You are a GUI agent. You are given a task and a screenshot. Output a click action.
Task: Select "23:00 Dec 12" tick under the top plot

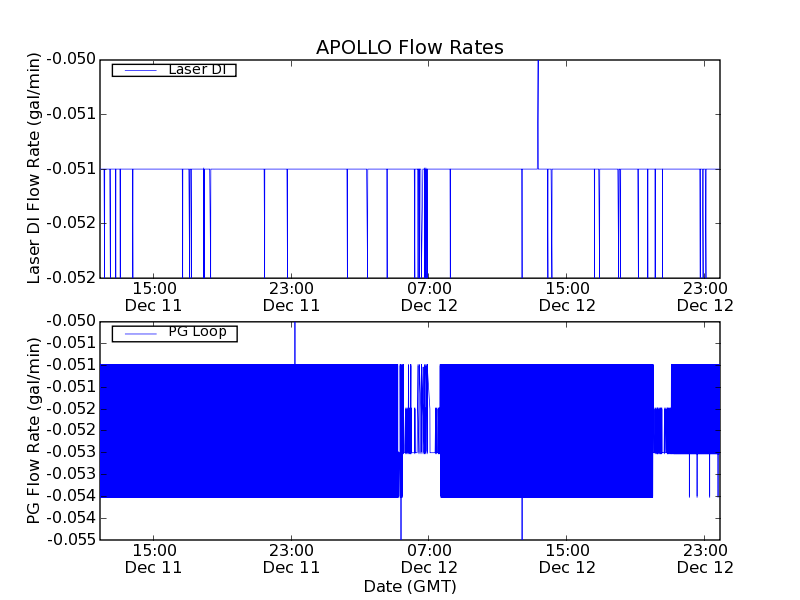tap(705, 297)
